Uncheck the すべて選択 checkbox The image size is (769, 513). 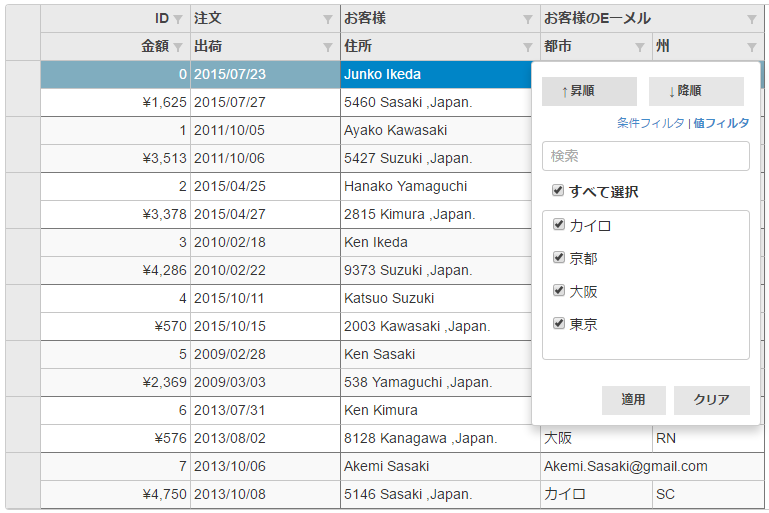tap(558, 191)
